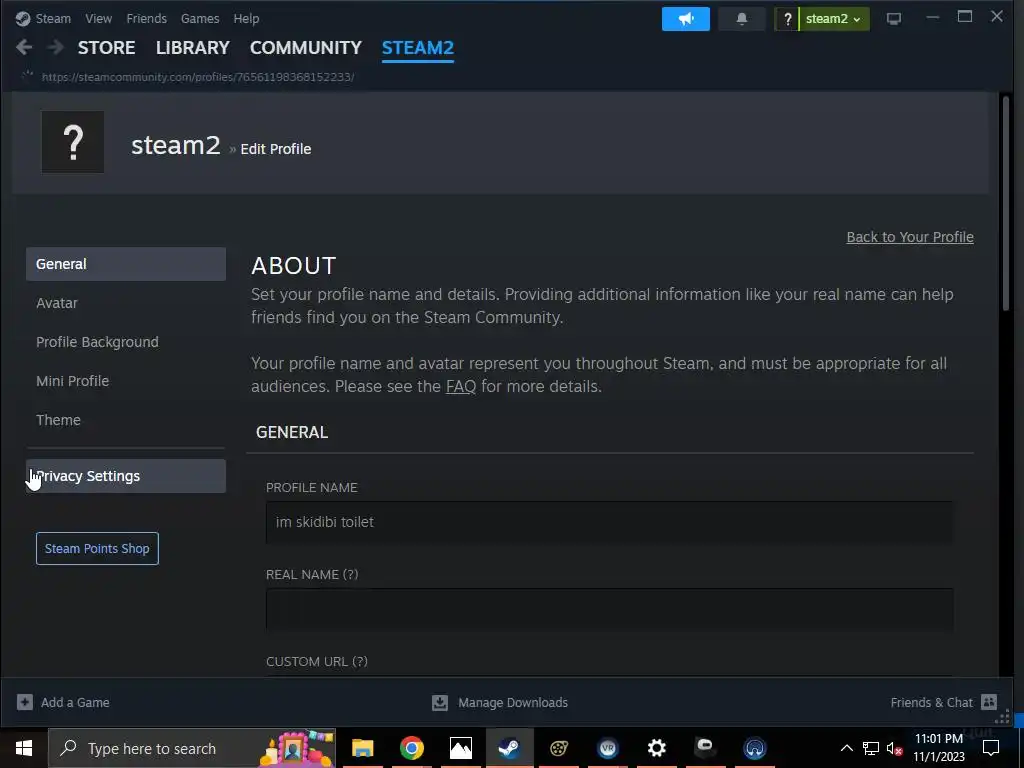Open the Games menu
This screenshot has height=768, width=1024.
point(200,18)
